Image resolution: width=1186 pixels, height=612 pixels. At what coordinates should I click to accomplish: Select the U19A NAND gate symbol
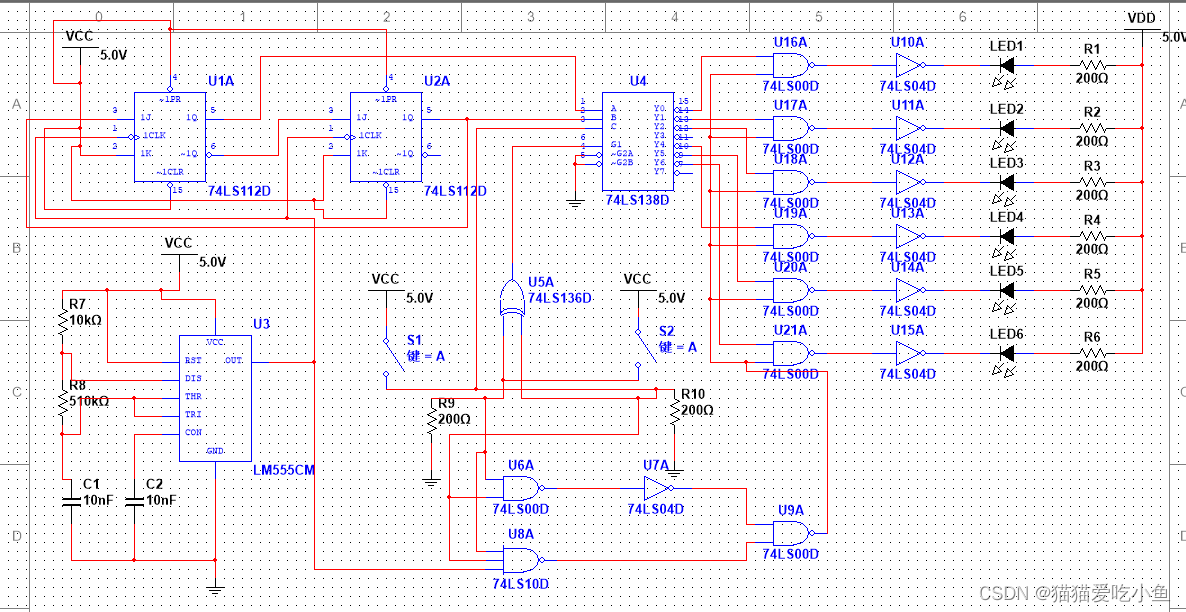794,236
